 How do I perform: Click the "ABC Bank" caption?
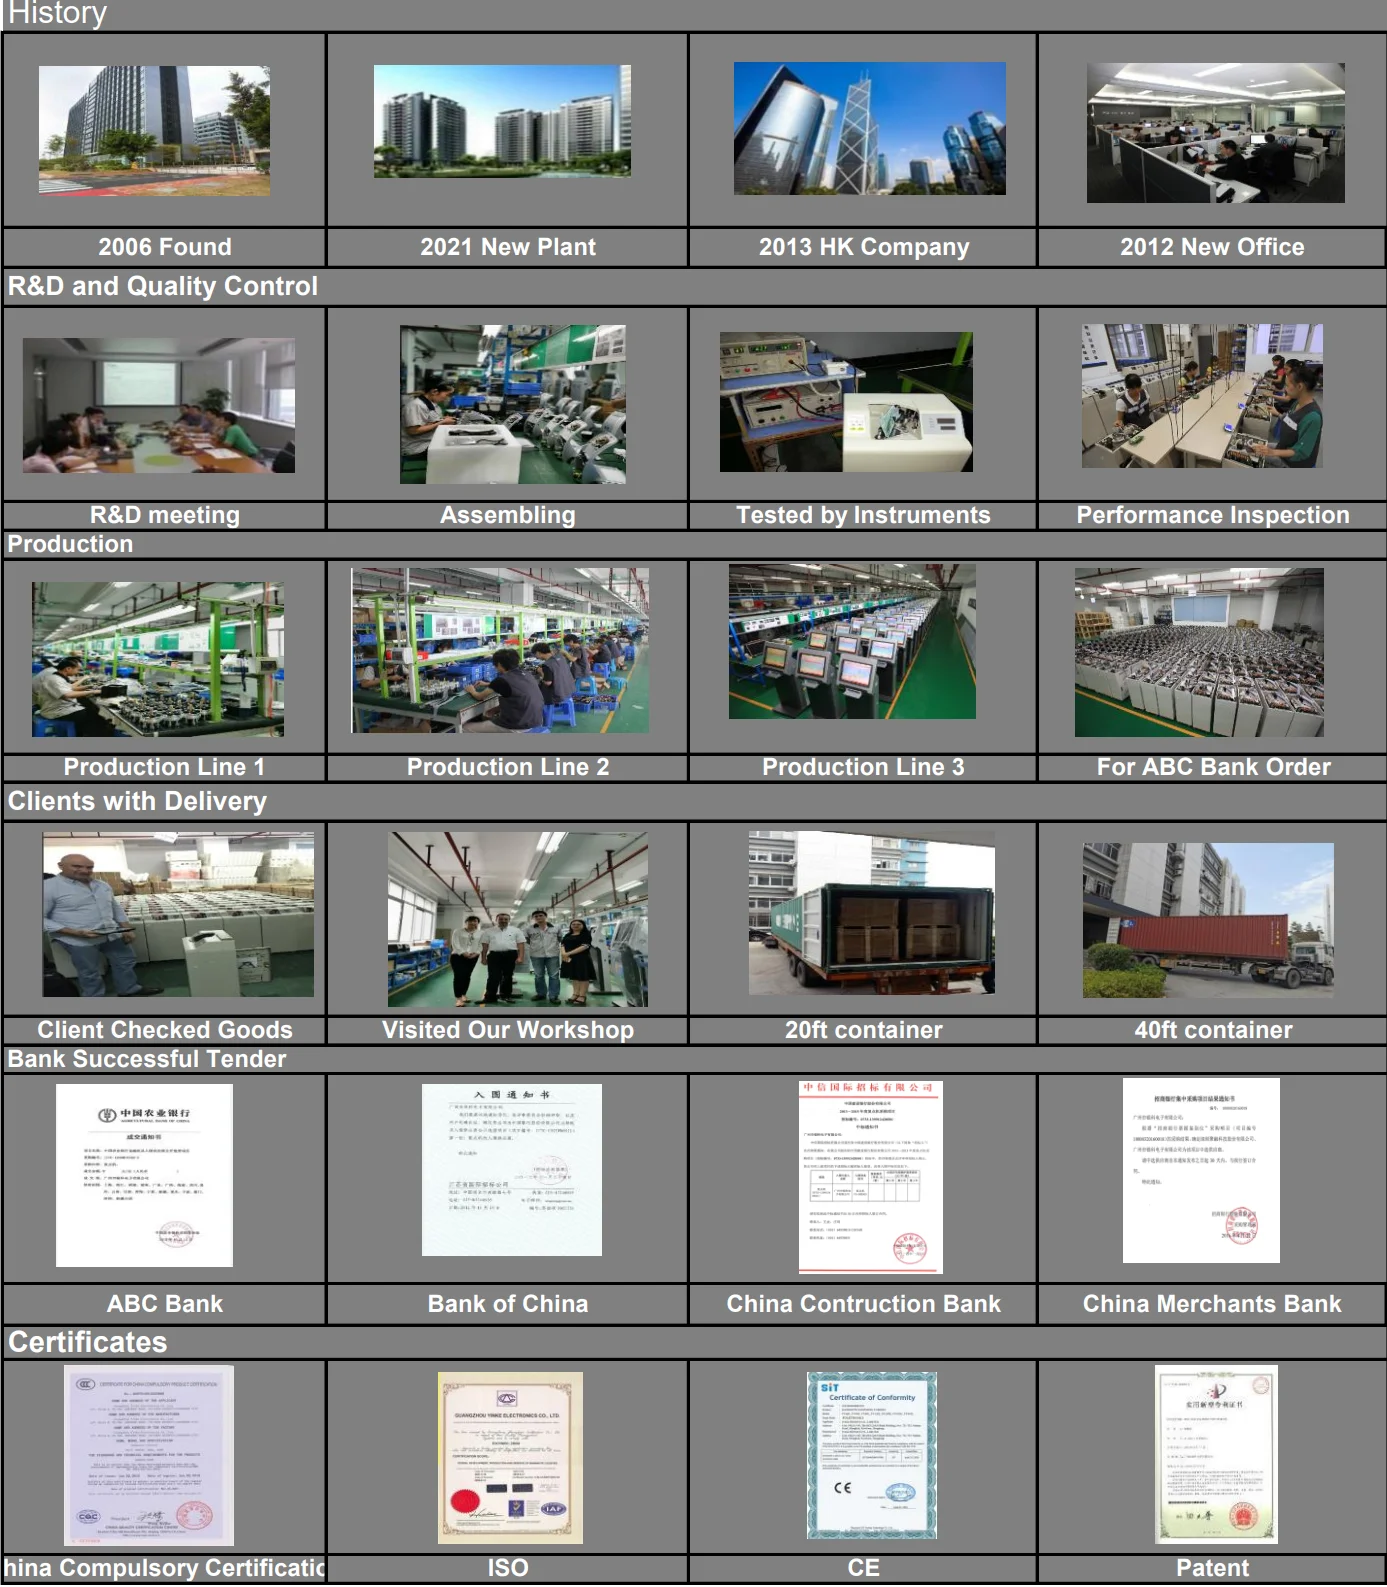point(165,1304)
